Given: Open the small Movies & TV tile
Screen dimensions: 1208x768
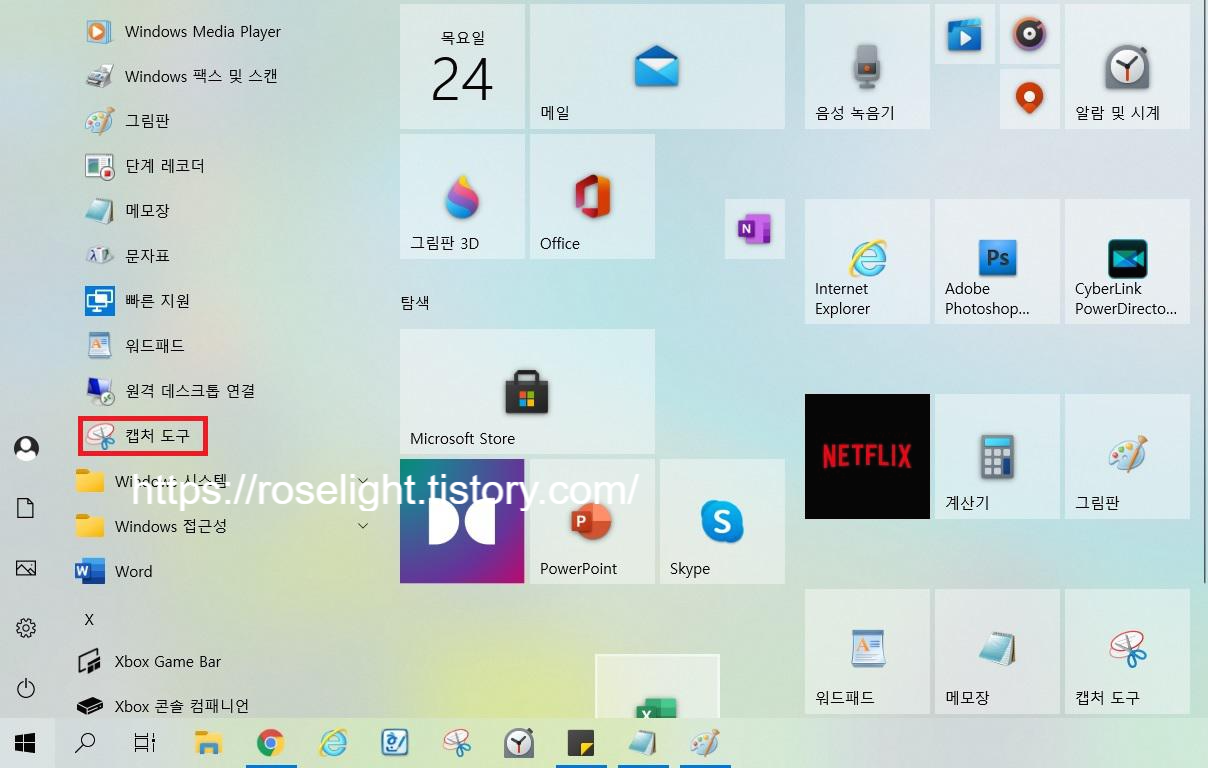Looking at the screenshot, I should tap(964, 34).
